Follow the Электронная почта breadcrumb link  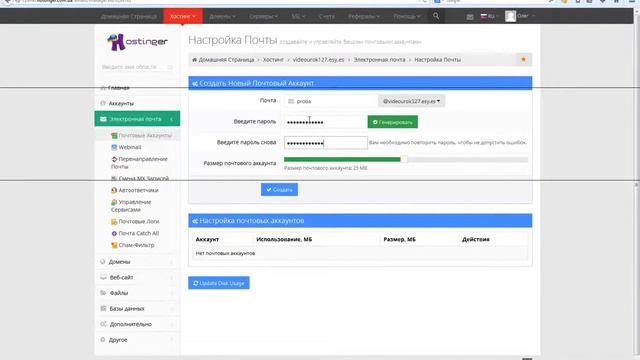pyautogui.click(x=379, y=60)
